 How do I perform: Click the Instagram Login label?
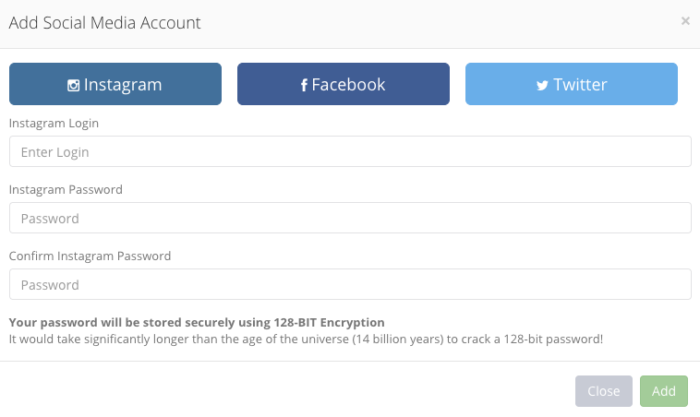point(54,123)
